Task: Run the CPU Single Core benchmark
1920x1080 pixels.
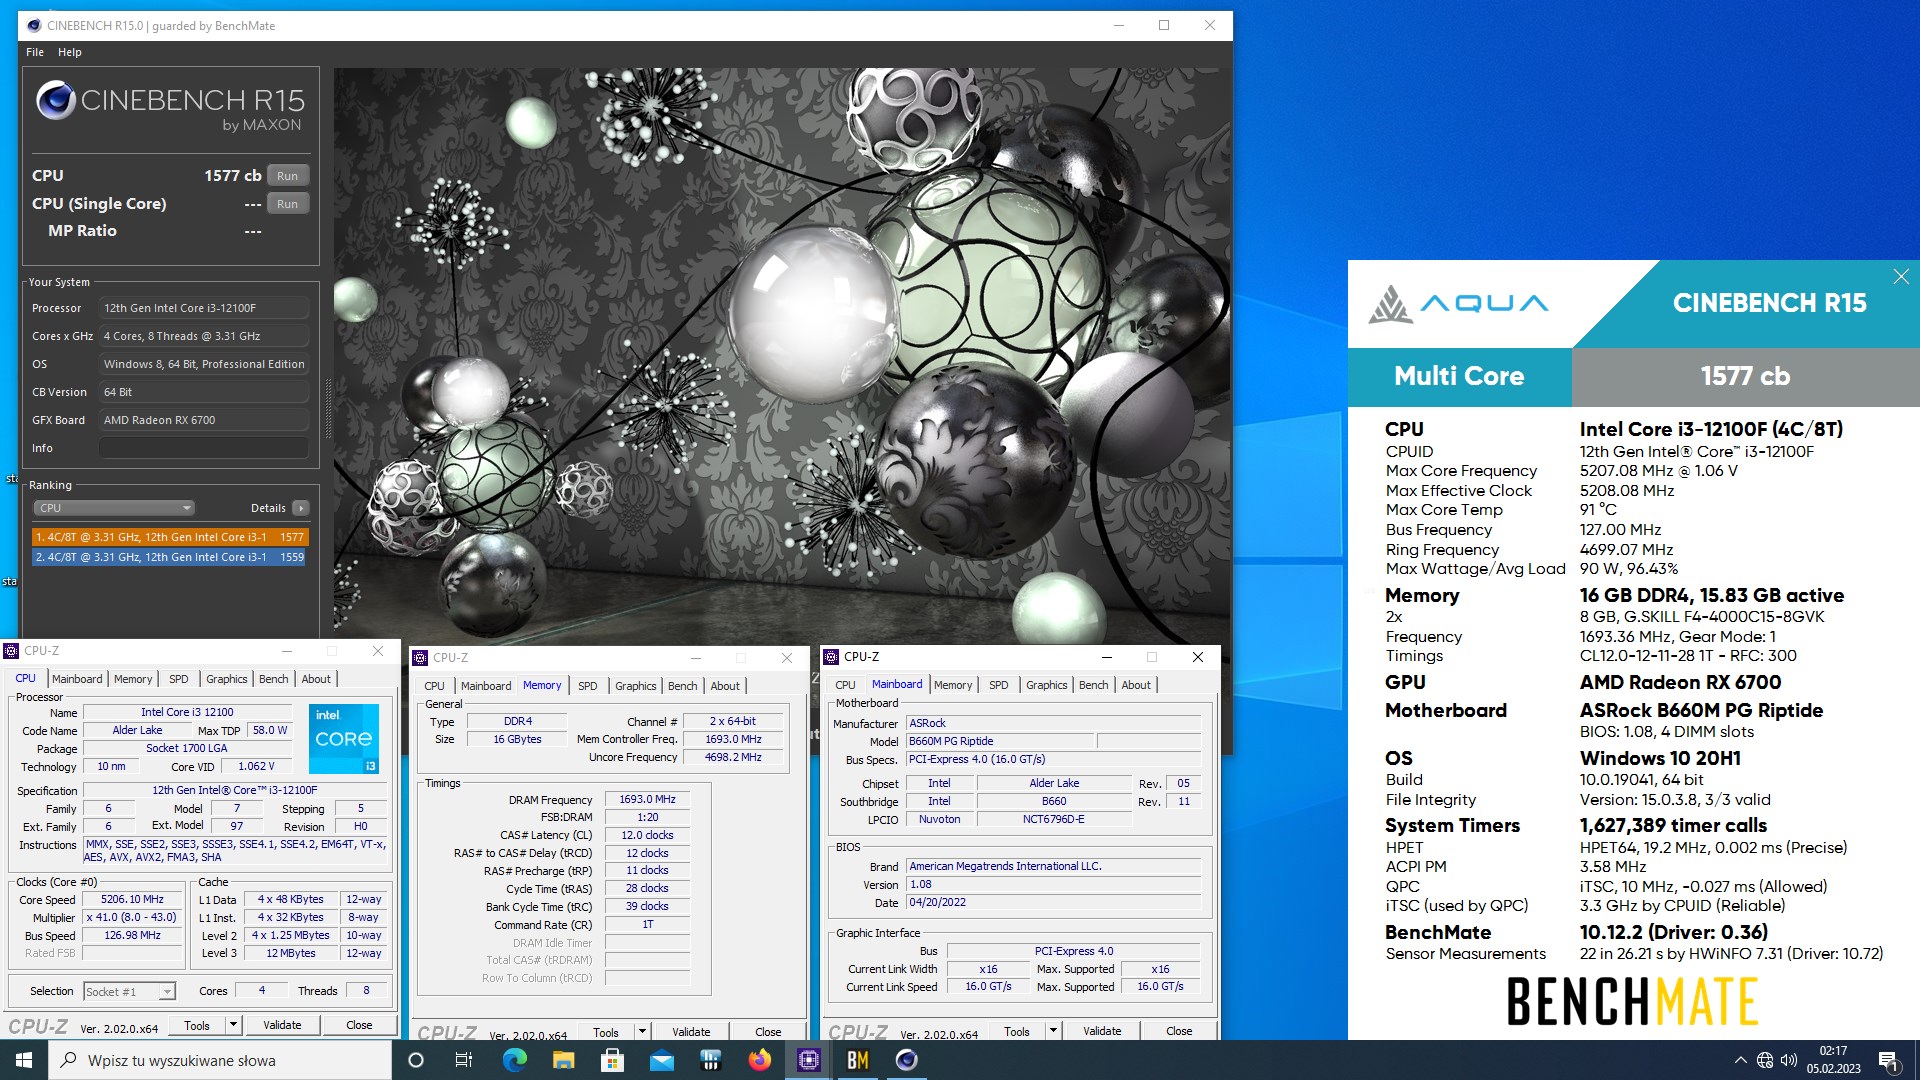Action: coord(288,204)
